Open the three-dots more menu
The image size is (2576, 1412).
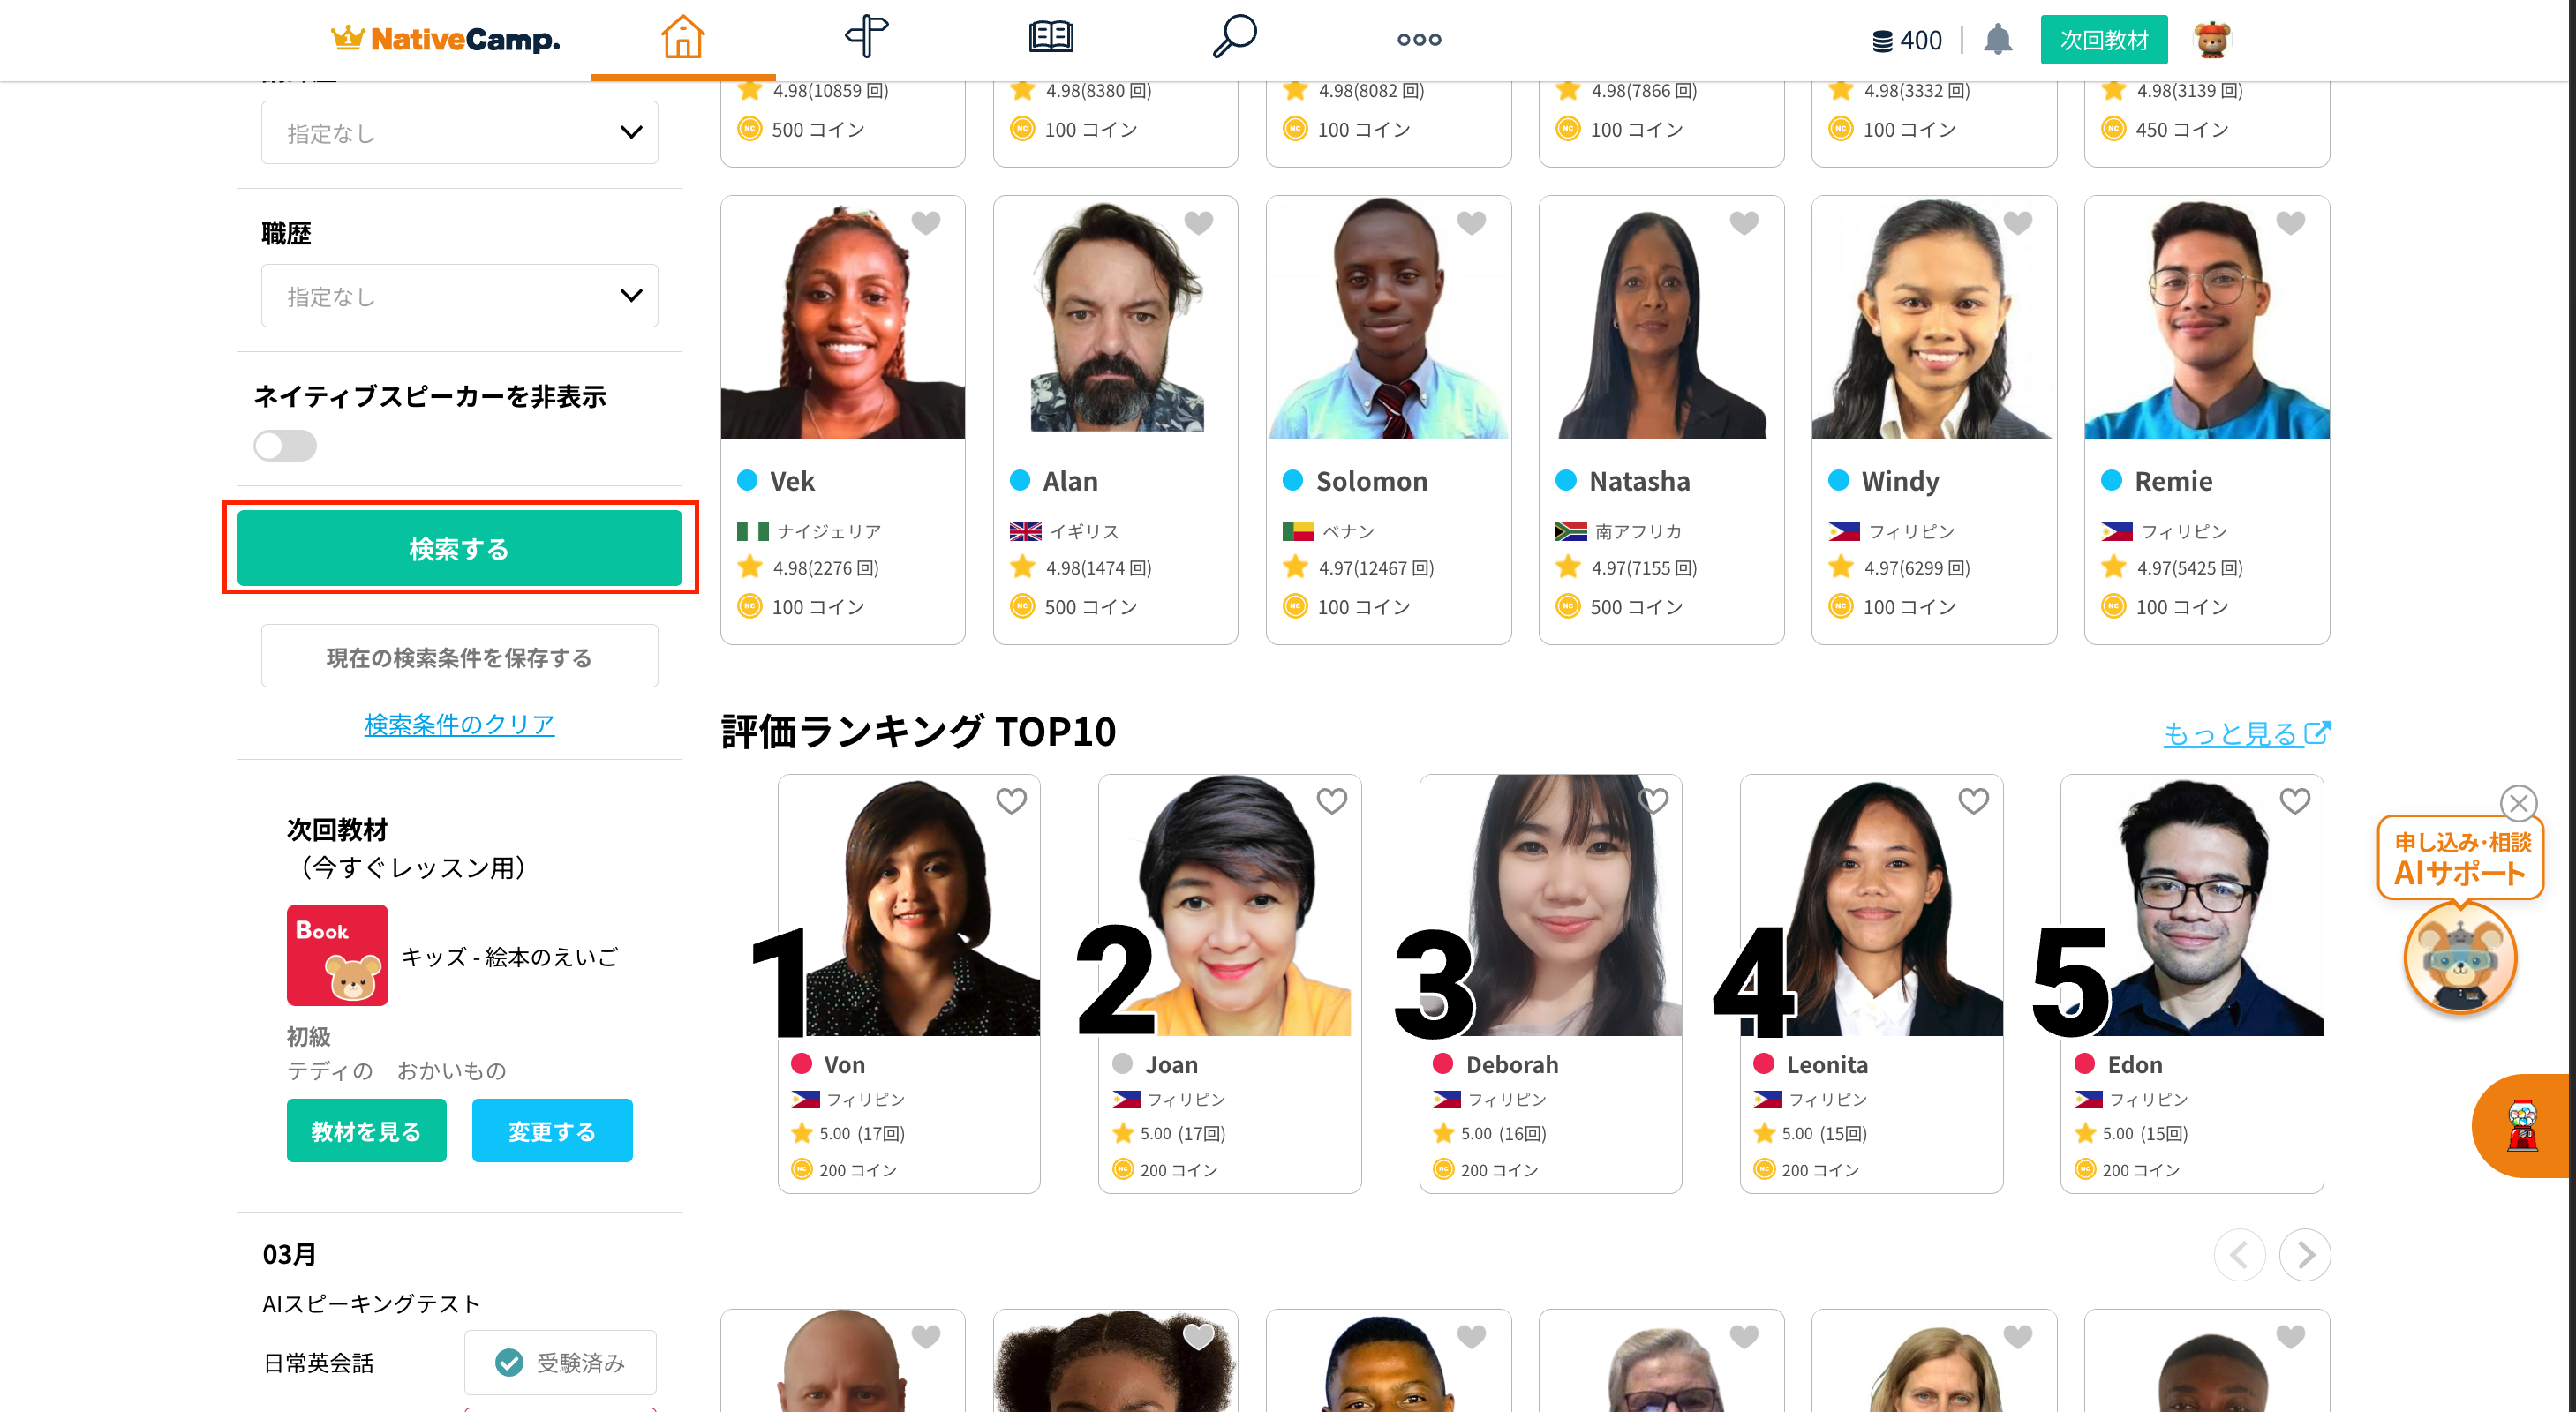pyautogui.click(x=1419, y=40)
